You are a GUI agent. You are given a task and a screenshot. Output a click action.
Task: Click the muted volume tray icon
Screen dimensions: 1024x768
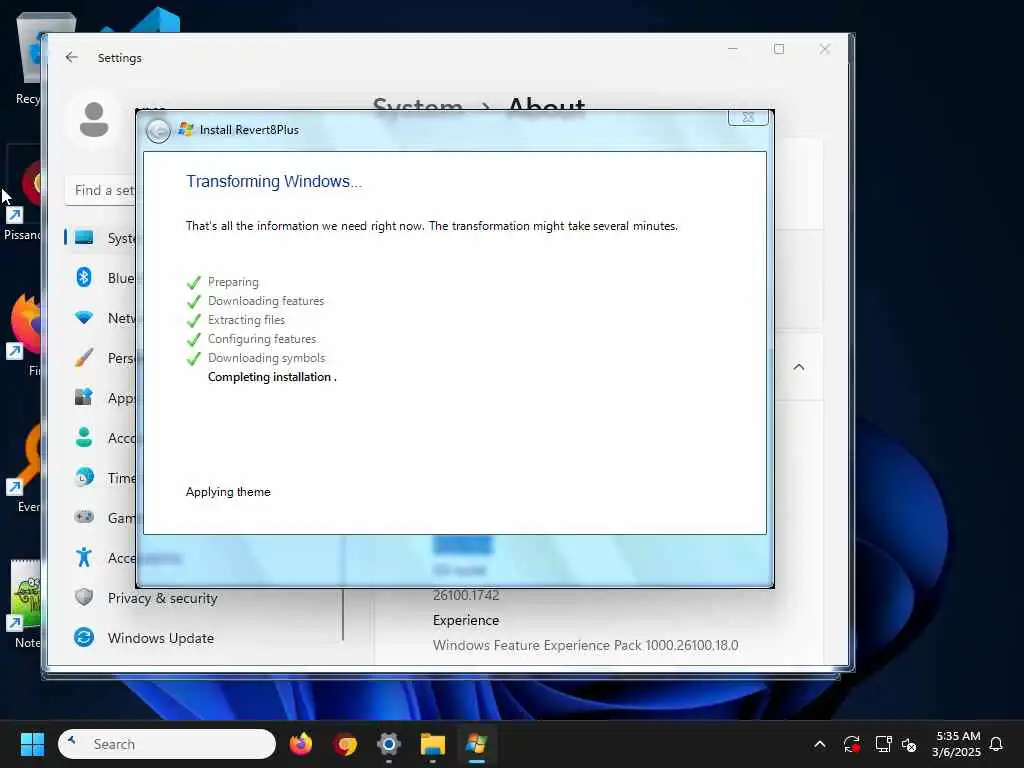pos(909,744)
